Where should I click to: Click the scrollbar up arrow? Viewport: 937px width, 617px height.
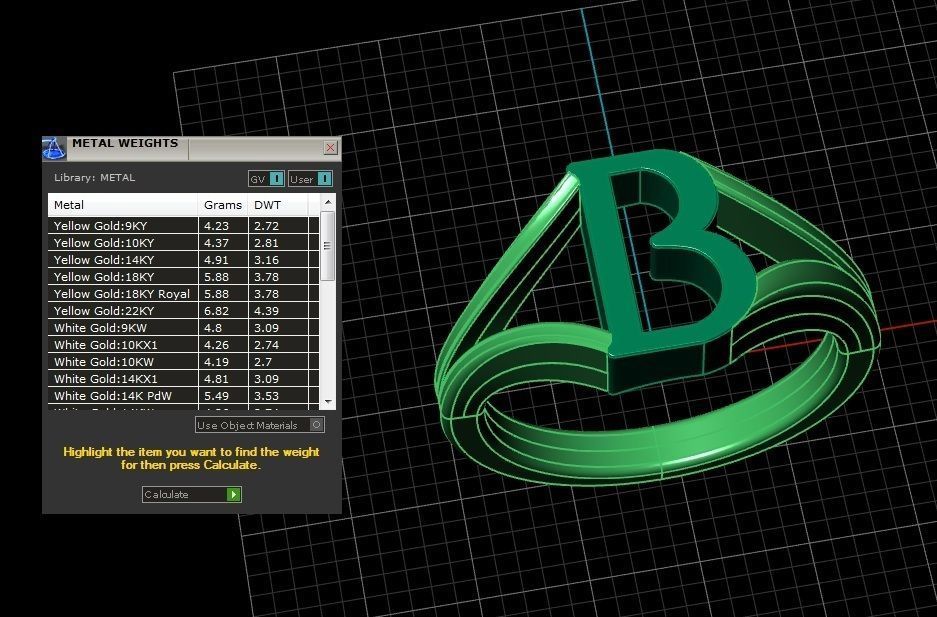tap(328, 200)
